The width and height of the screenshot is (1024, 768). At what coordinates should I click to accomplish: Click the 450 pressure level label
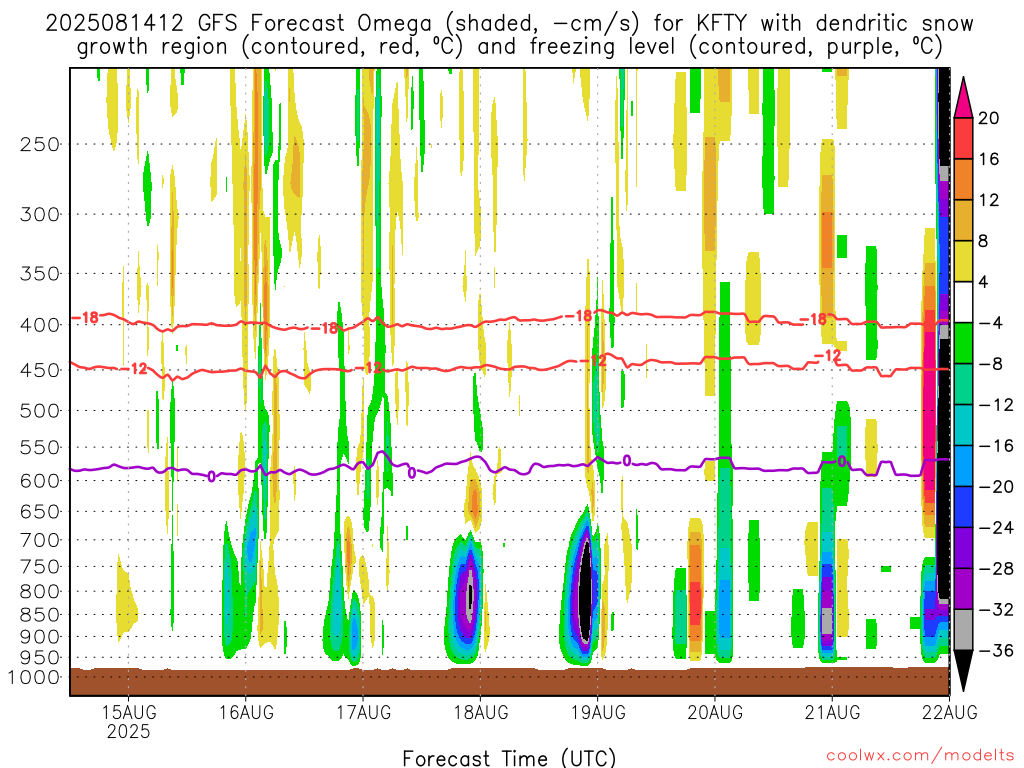tap(40, 370)
